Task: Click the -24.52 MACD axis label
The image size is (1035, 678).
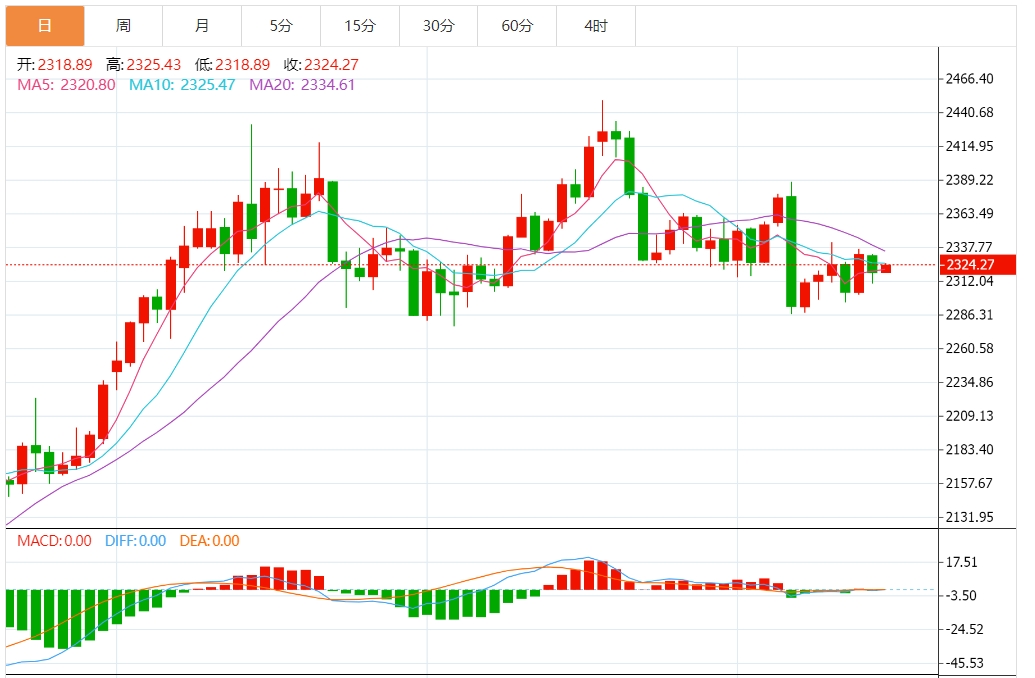Action: point(964,629)
